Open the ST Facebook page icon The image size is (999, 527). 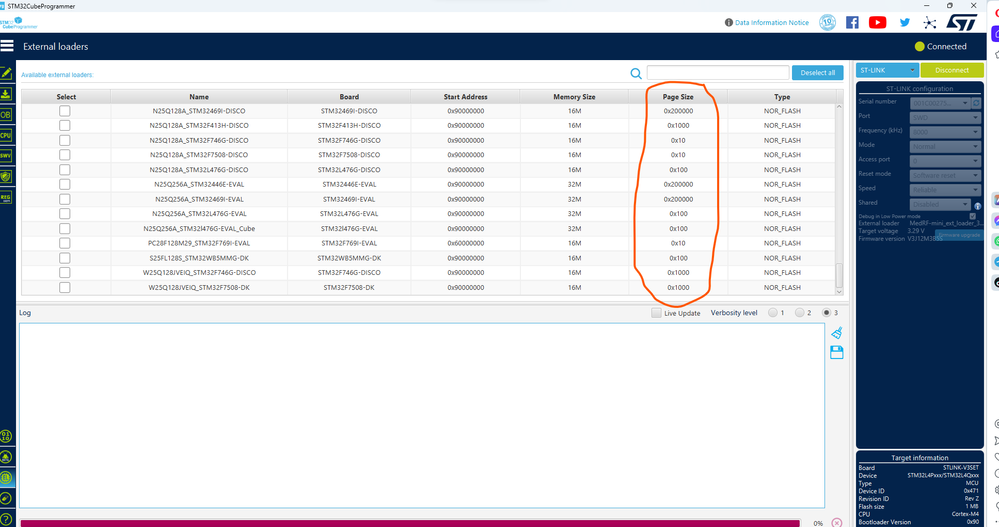[852, 22]
